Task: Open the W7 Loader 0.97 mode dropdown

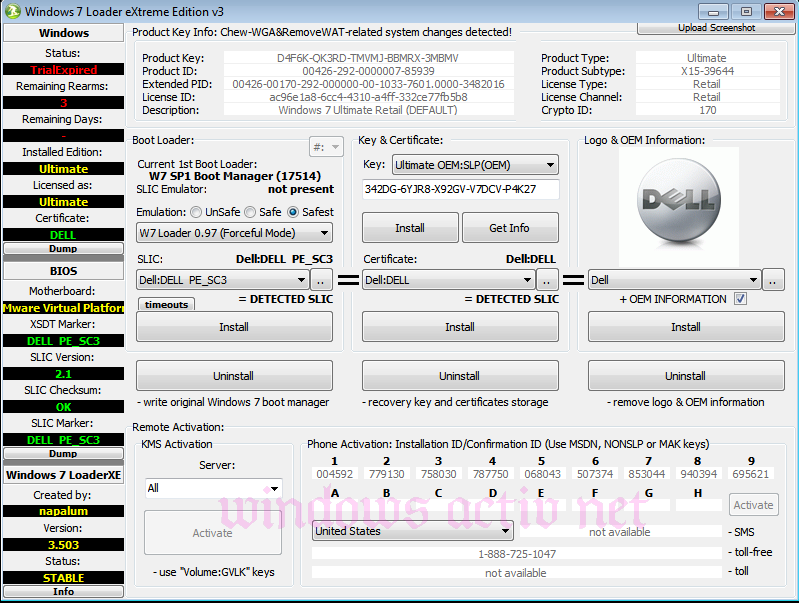Action: [x=234, y=233]
